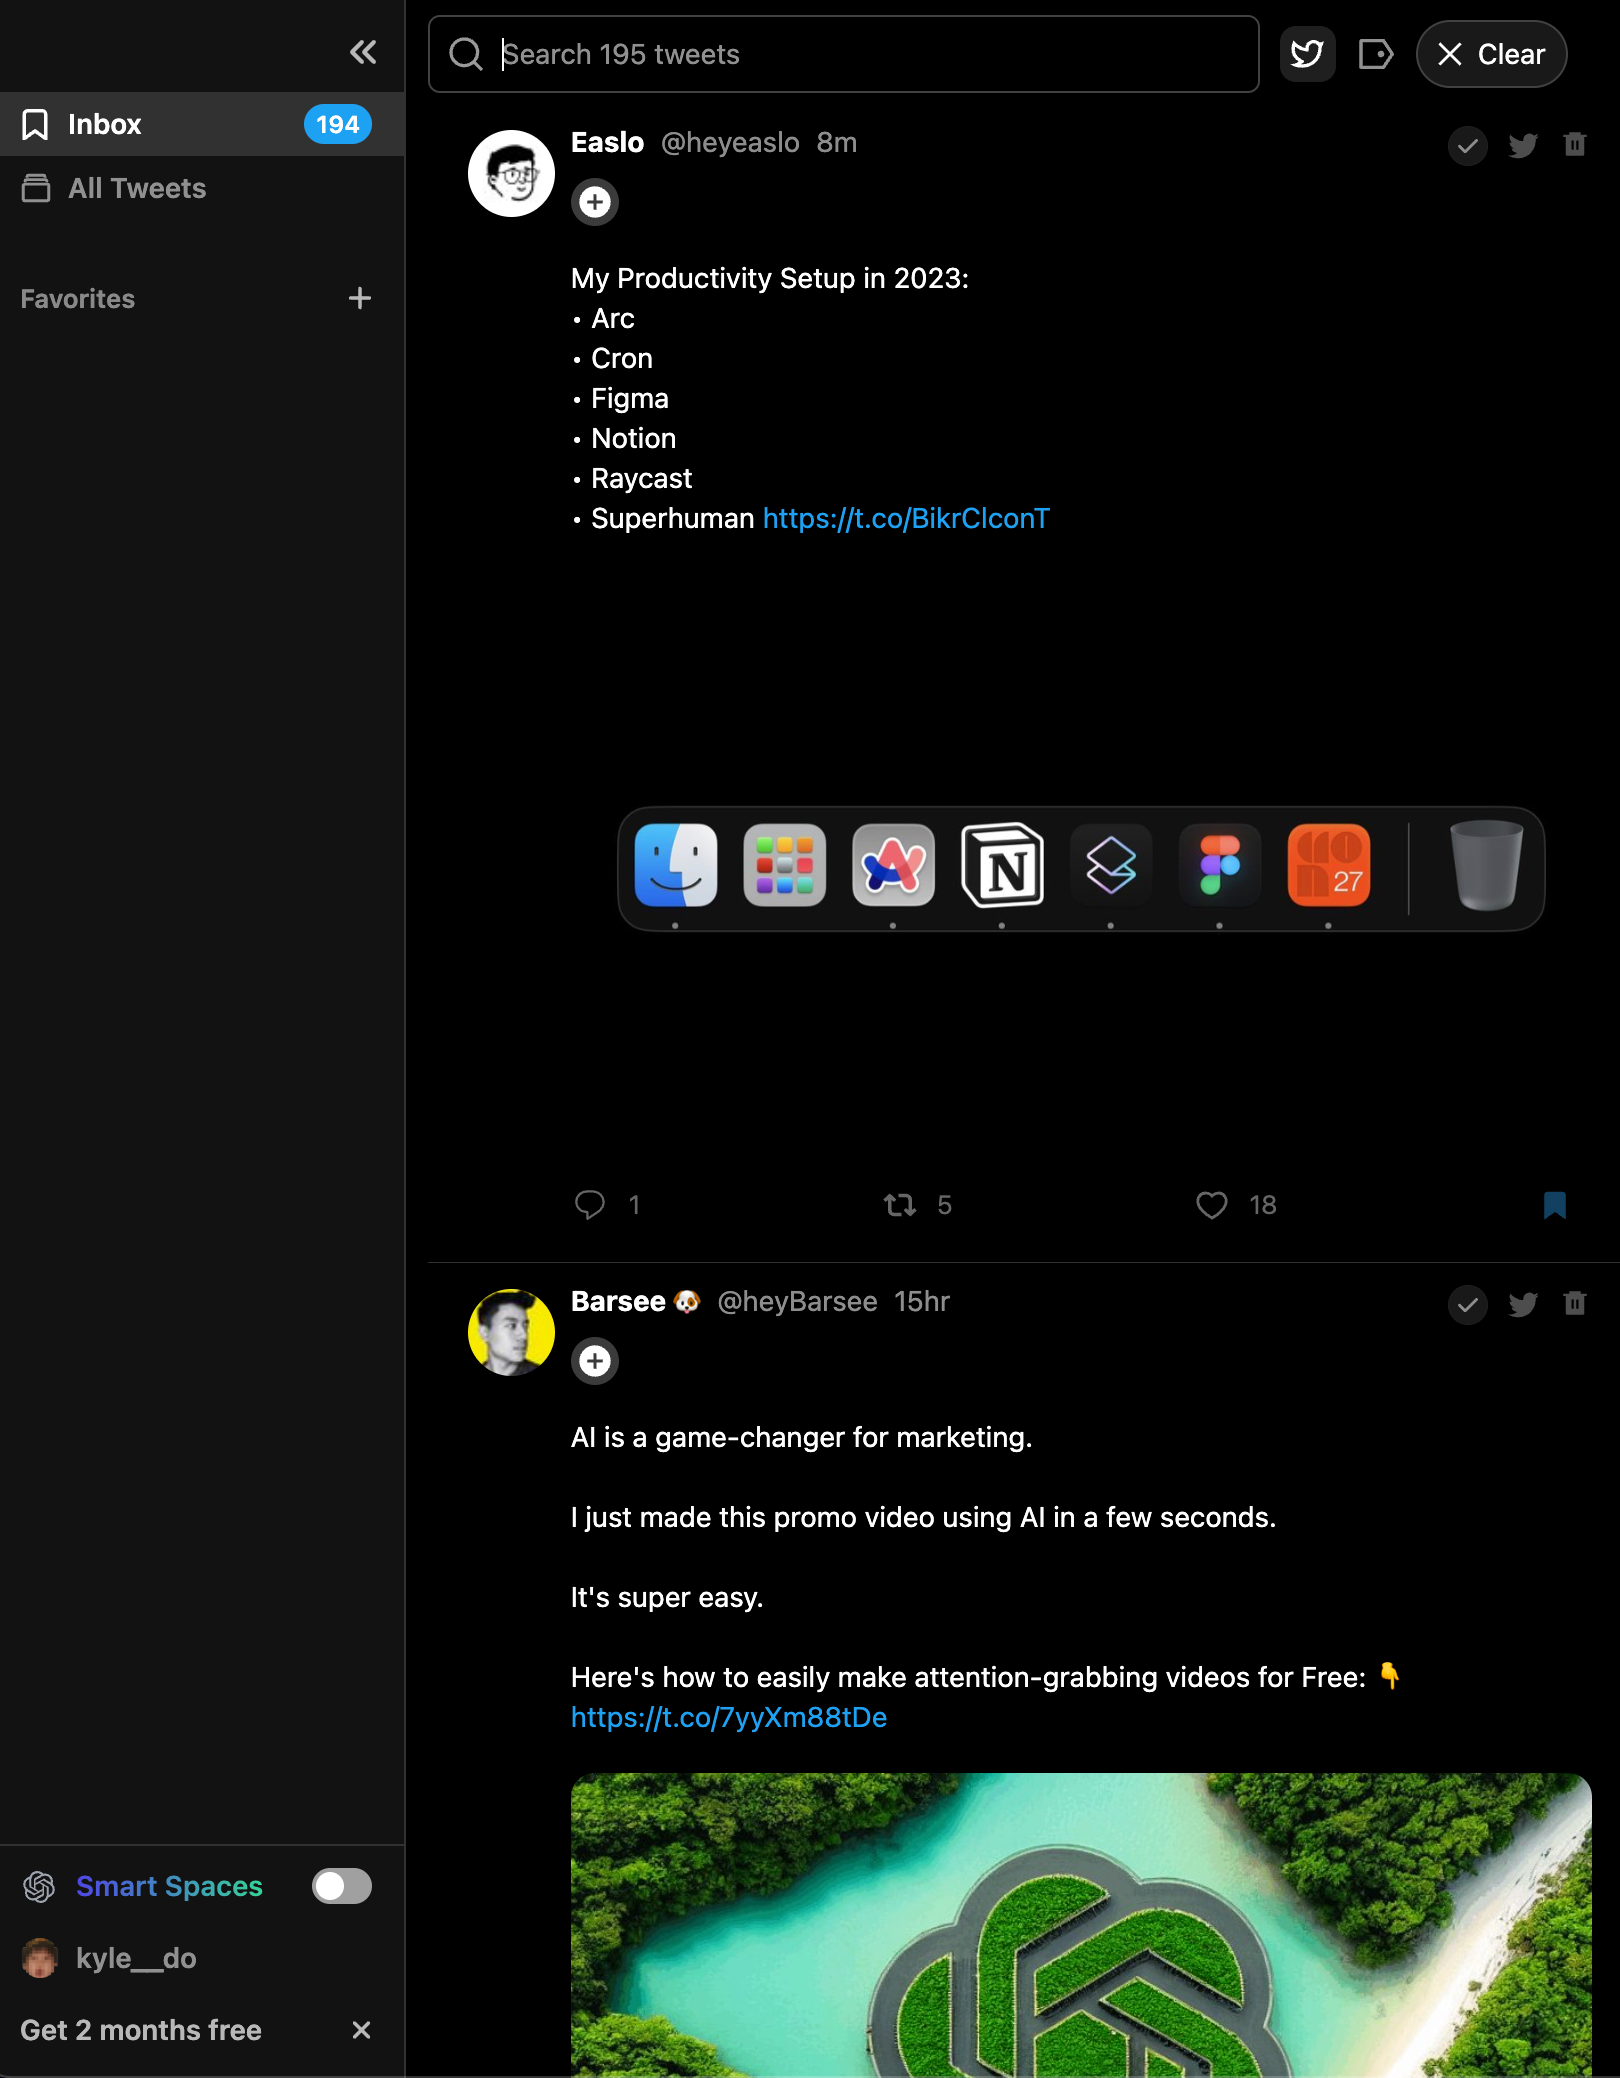Click the Barsee author name
1620x2078 pixels.
point(618,1301)
